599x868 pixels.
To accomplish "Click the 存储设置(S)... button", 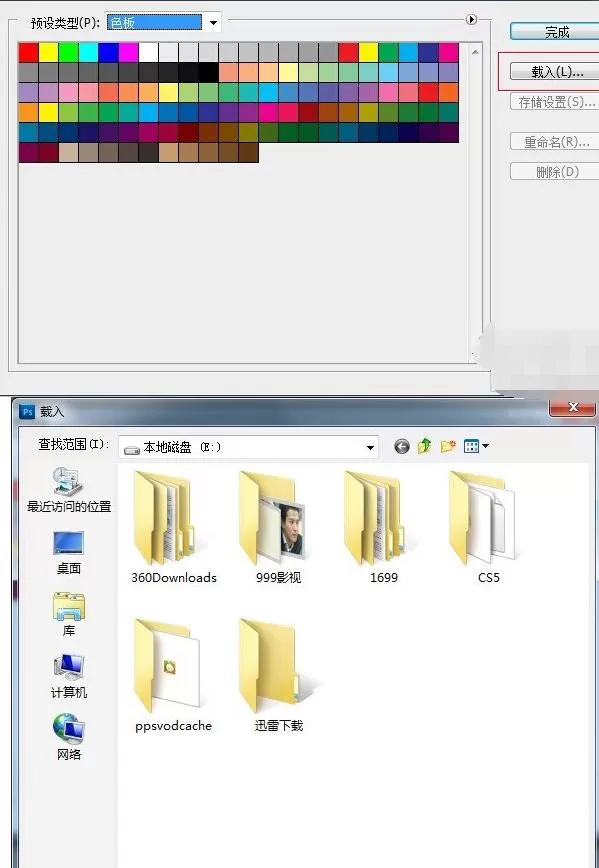I will [556, 102].
